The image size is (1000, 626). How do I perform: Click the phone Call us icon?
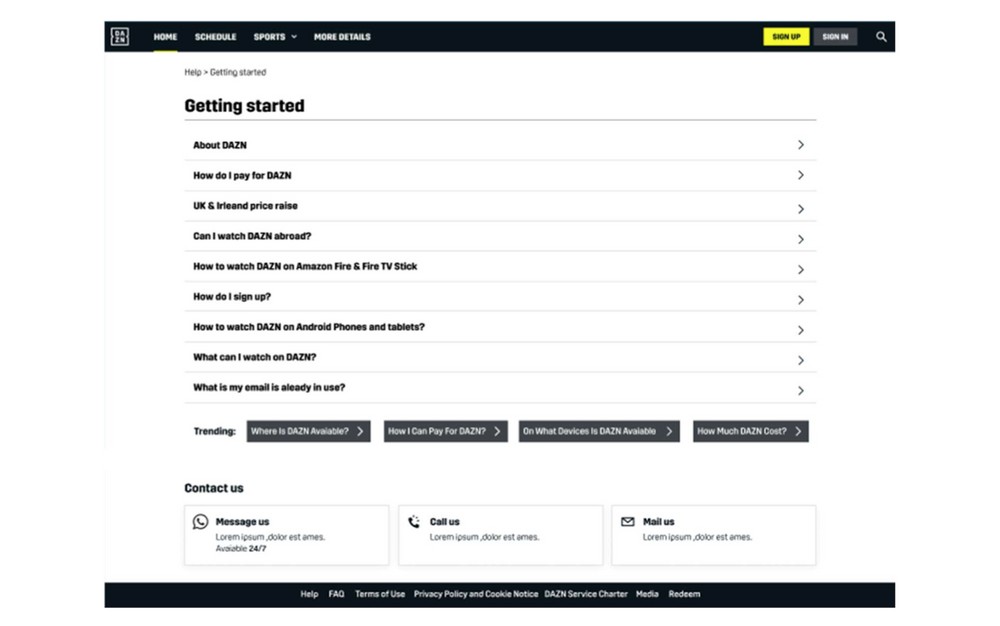pyautogui.click(x=414, y=521)
